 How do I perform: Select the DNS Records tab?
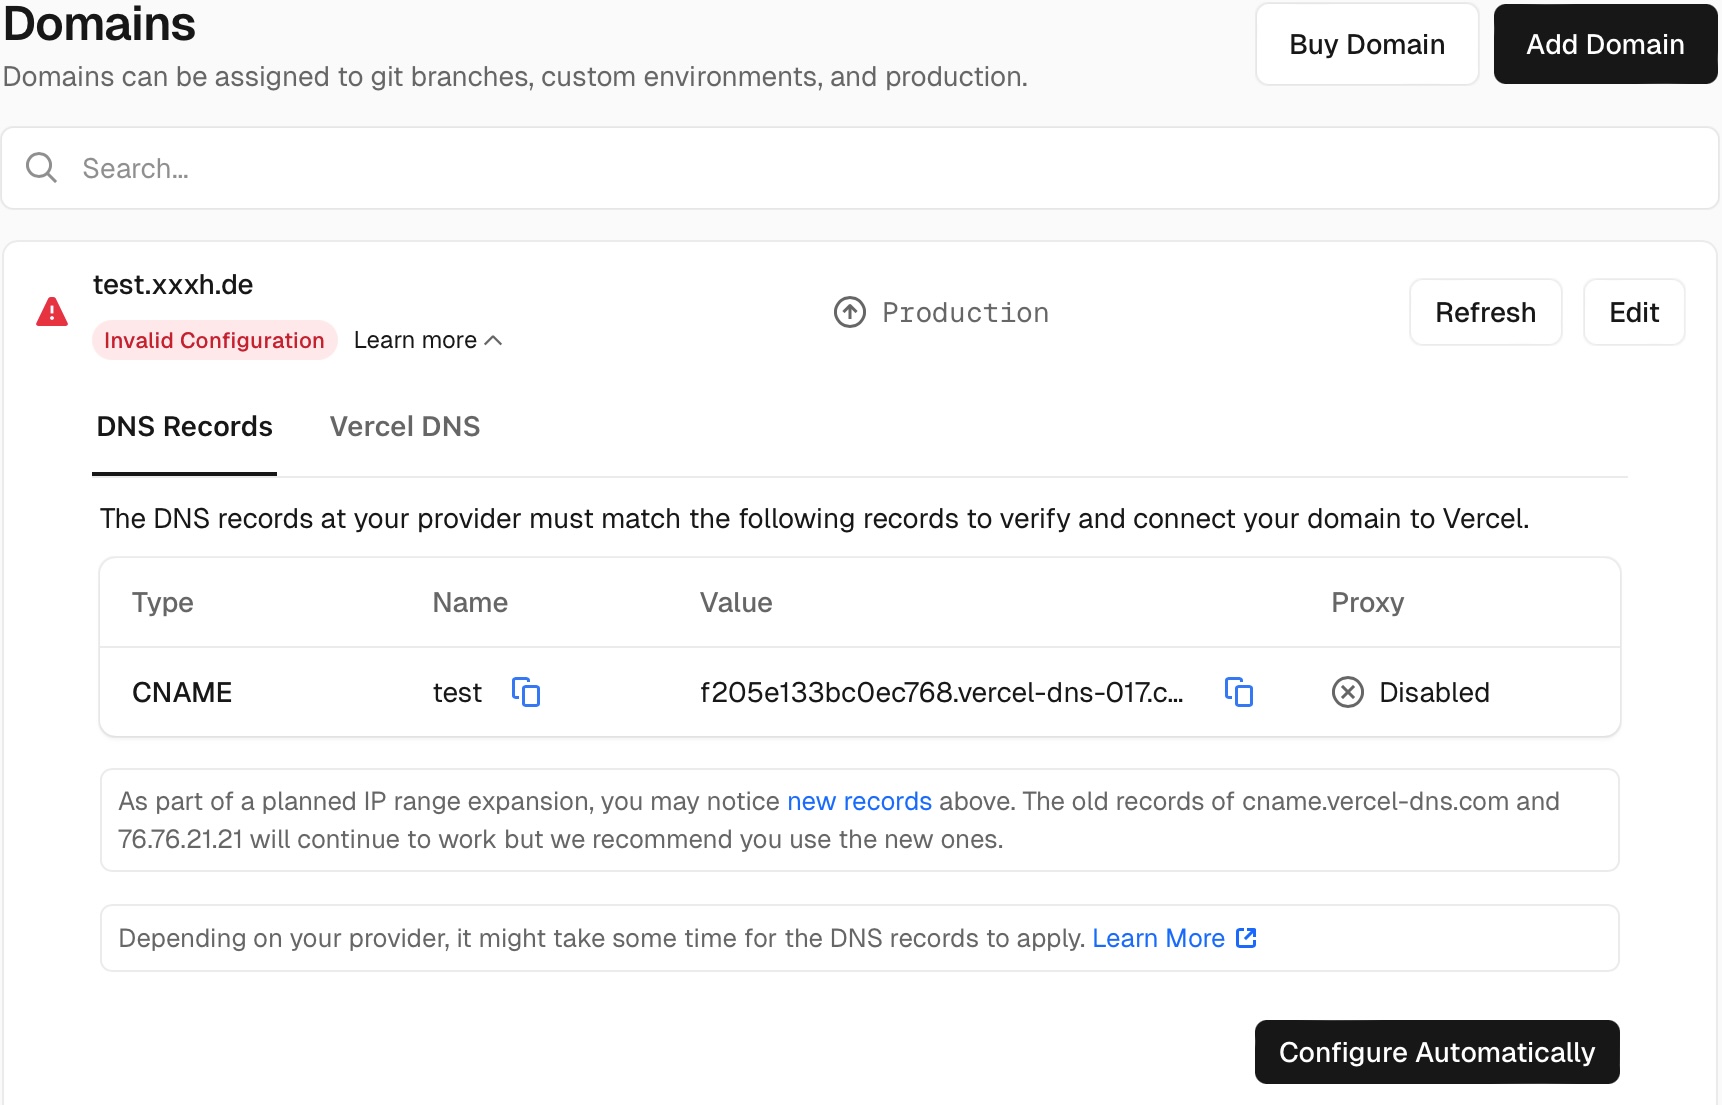coord(184,427)
